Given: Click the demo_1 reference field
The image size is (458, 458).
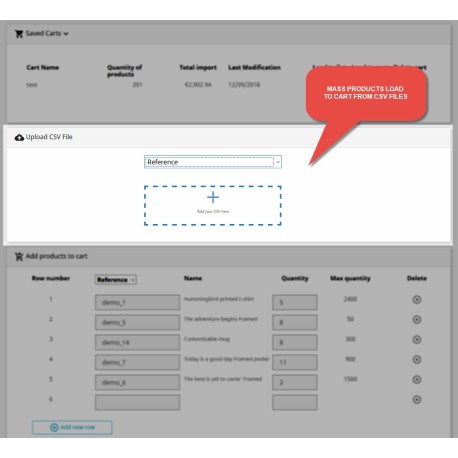Looking at the screenshot, I should point(137,302).
